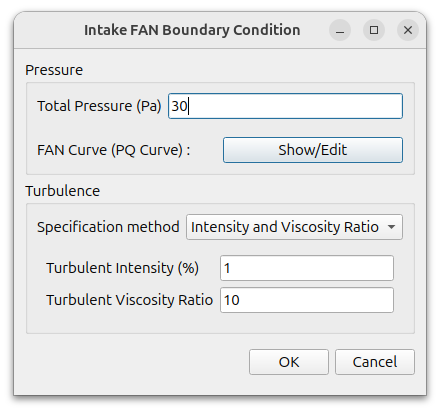This screenshot has width=440, height=412.
Task: Close the dialog using the X icon
Action: [x=408, y=30]
